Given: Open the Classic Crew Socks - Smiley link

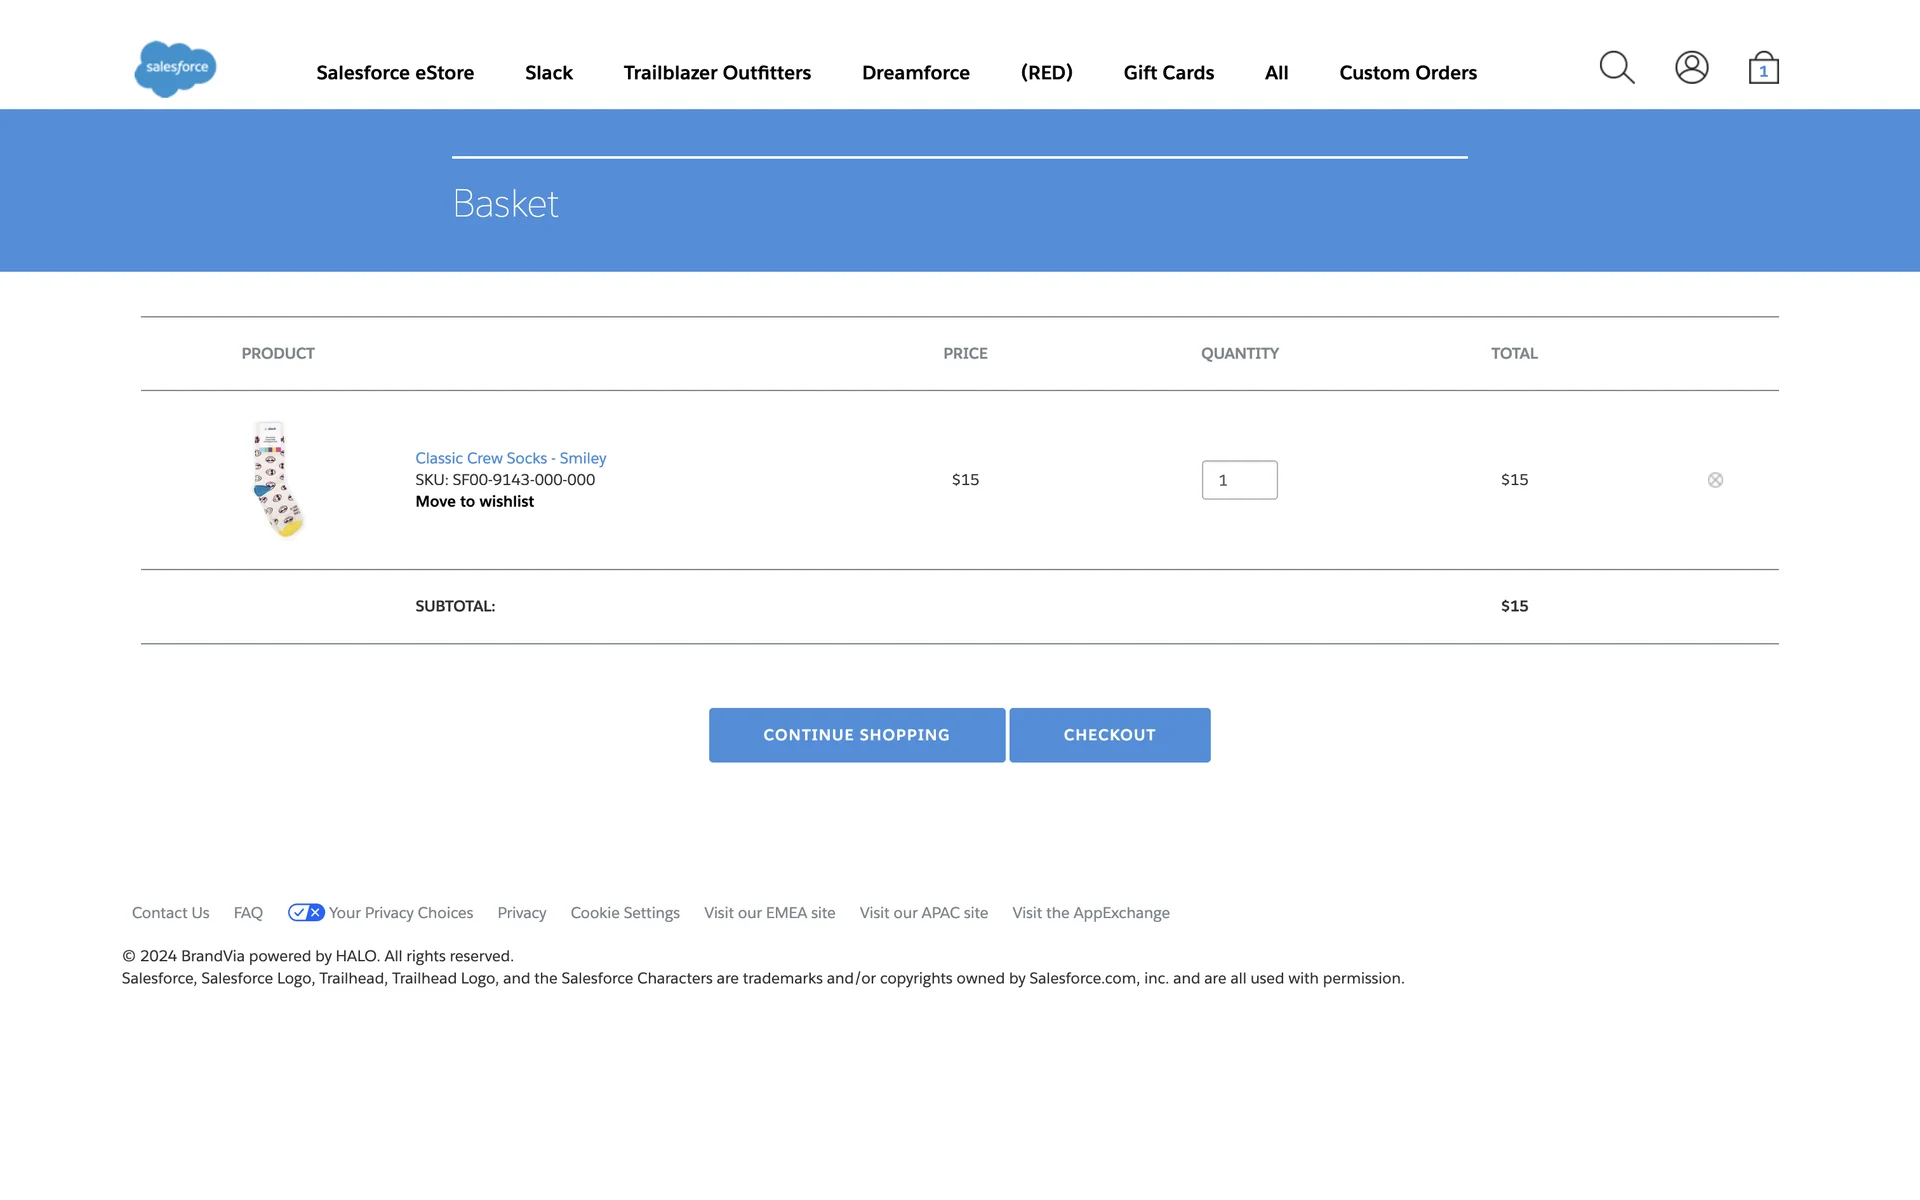Looking at the screenshot, I should tap(510, 458).
